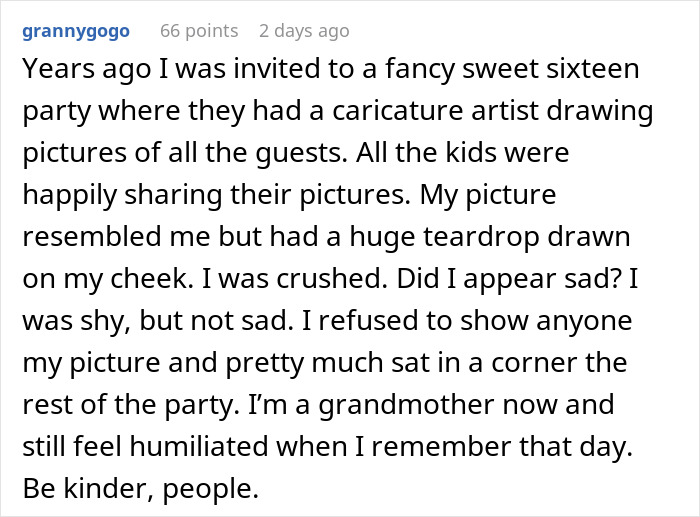Image resolution: width=700 pixels, height=517 pixels.
Task: Open the grannygogo user profile
Action: 76,31
